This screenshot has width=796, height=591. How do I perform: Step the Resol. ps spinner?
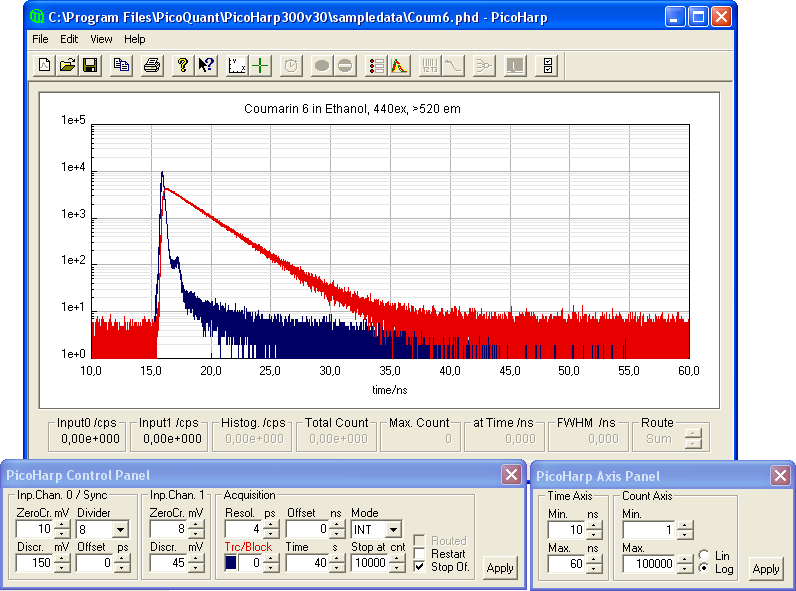click(x=271, y=530)
